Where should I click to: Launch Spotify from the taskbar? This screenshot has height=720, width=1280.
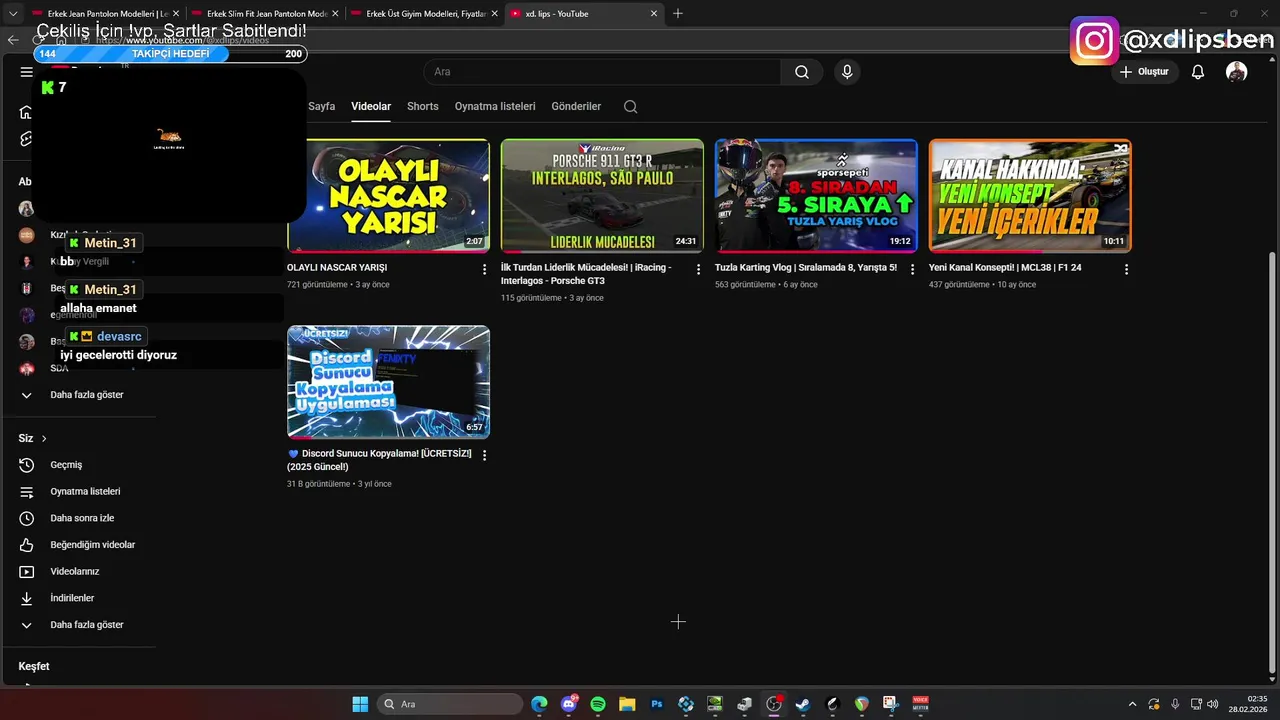click(x=598, y=704)
